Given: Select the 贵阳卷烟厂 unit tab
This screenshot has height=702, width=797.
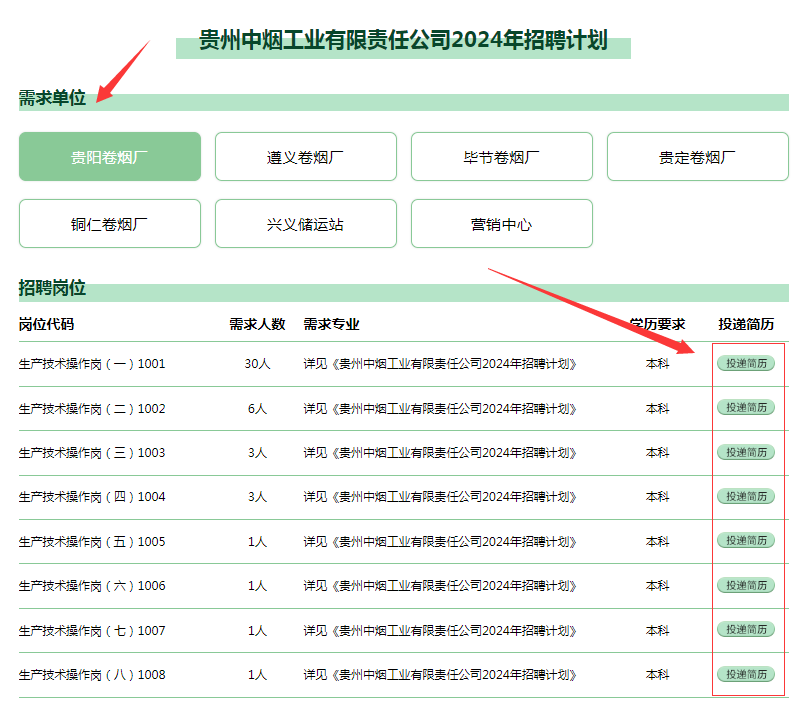Looking at the screenshot, I should tap(110, 157).
